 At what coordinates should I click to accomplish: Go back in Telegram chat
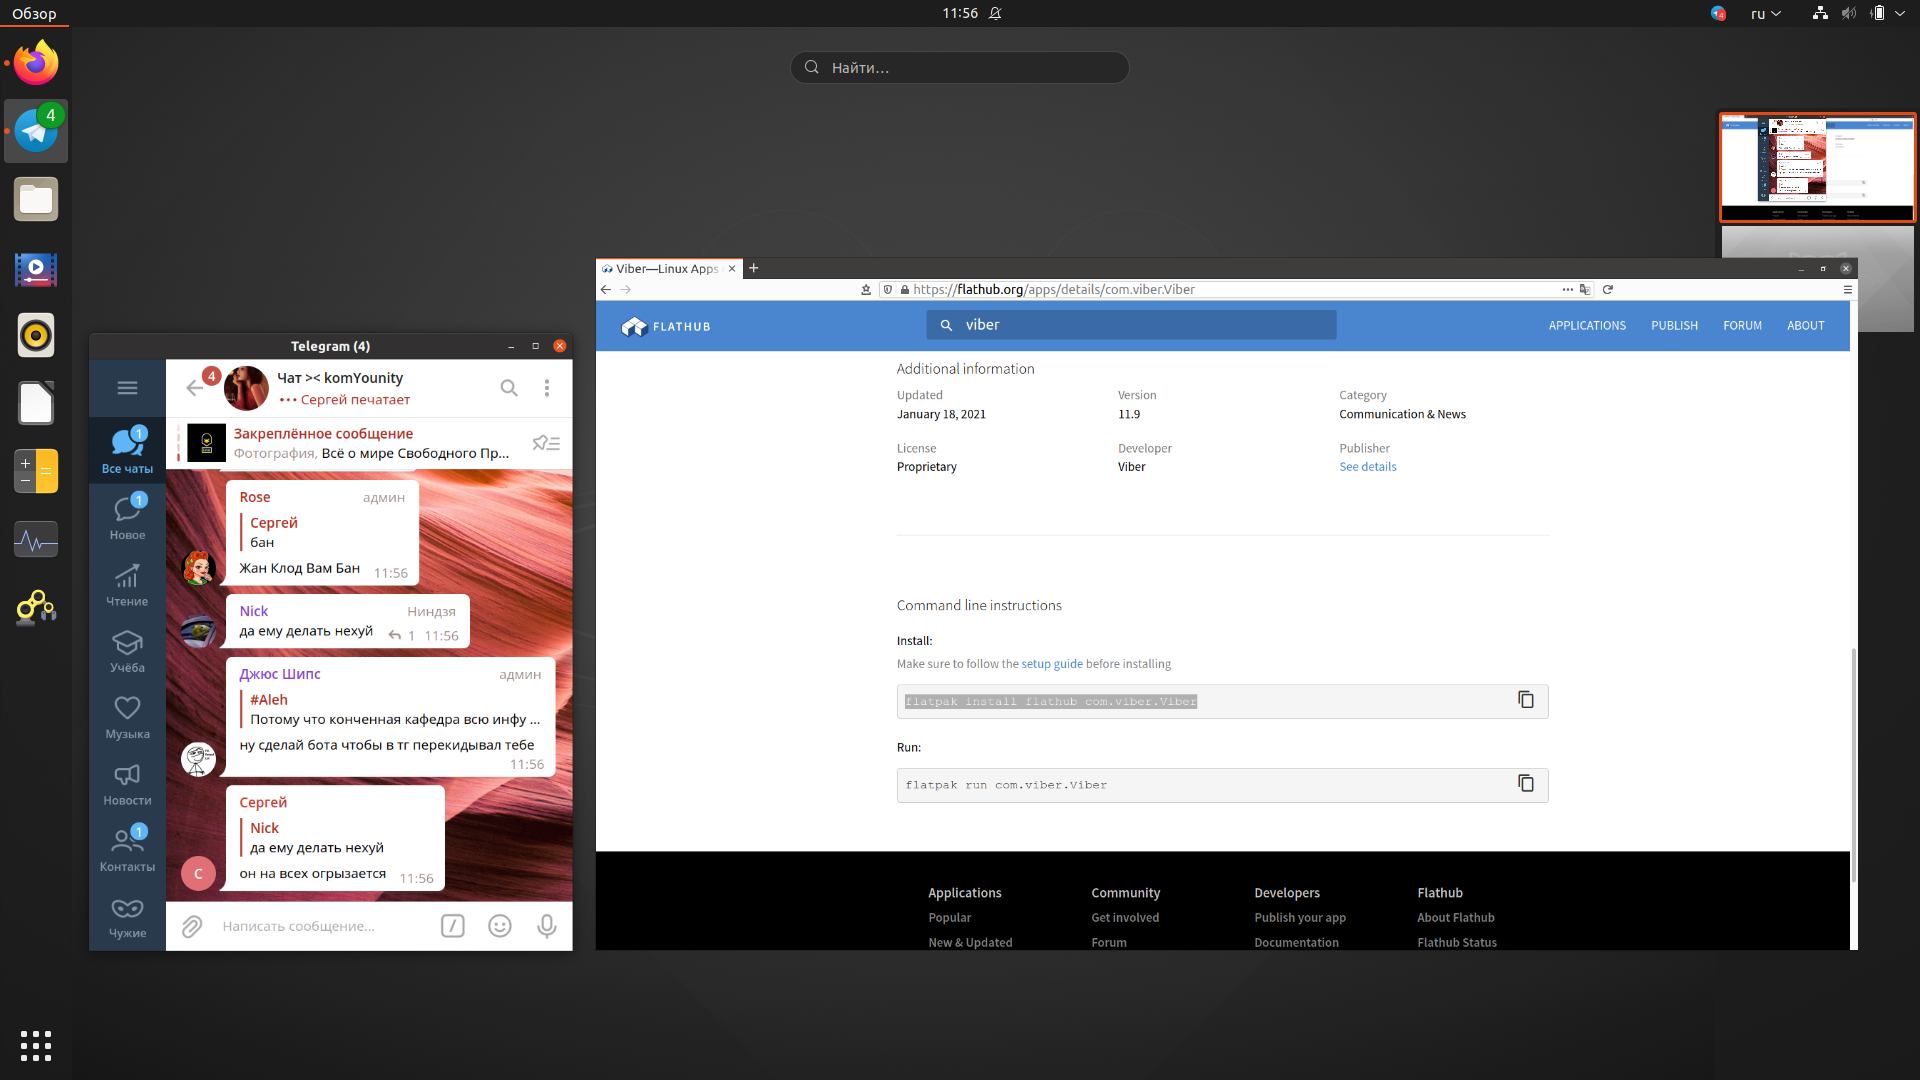tap(194, 388)
